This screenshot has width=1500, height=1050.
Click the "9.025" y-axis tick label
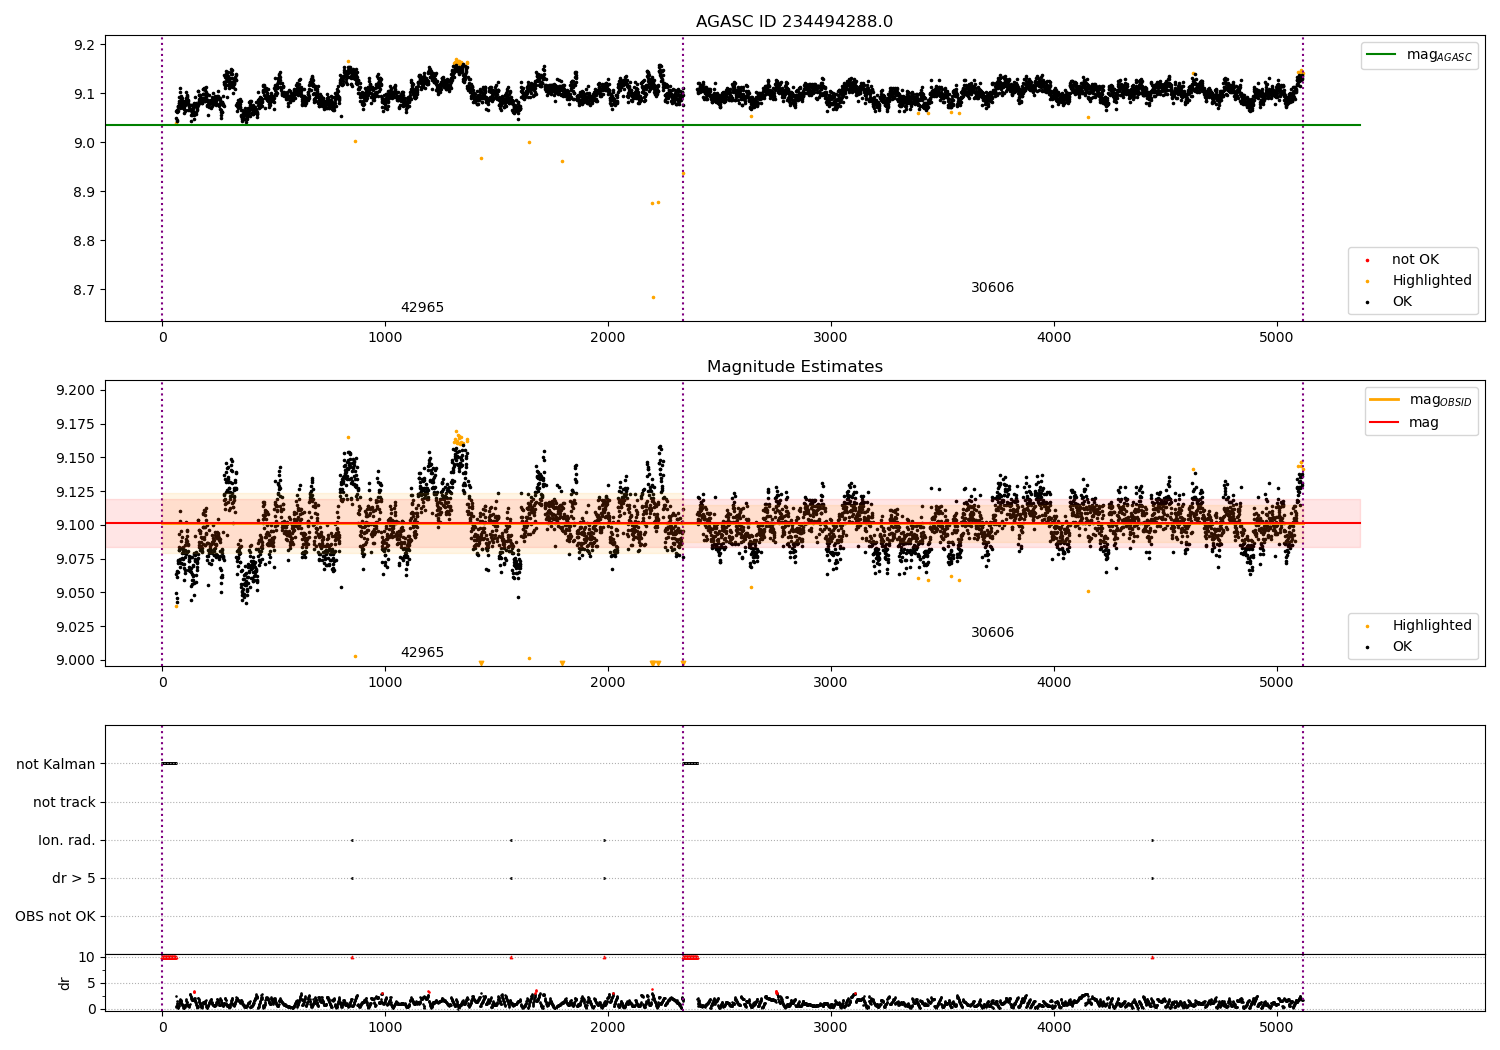pyautogui.click(x=77, y=627)
